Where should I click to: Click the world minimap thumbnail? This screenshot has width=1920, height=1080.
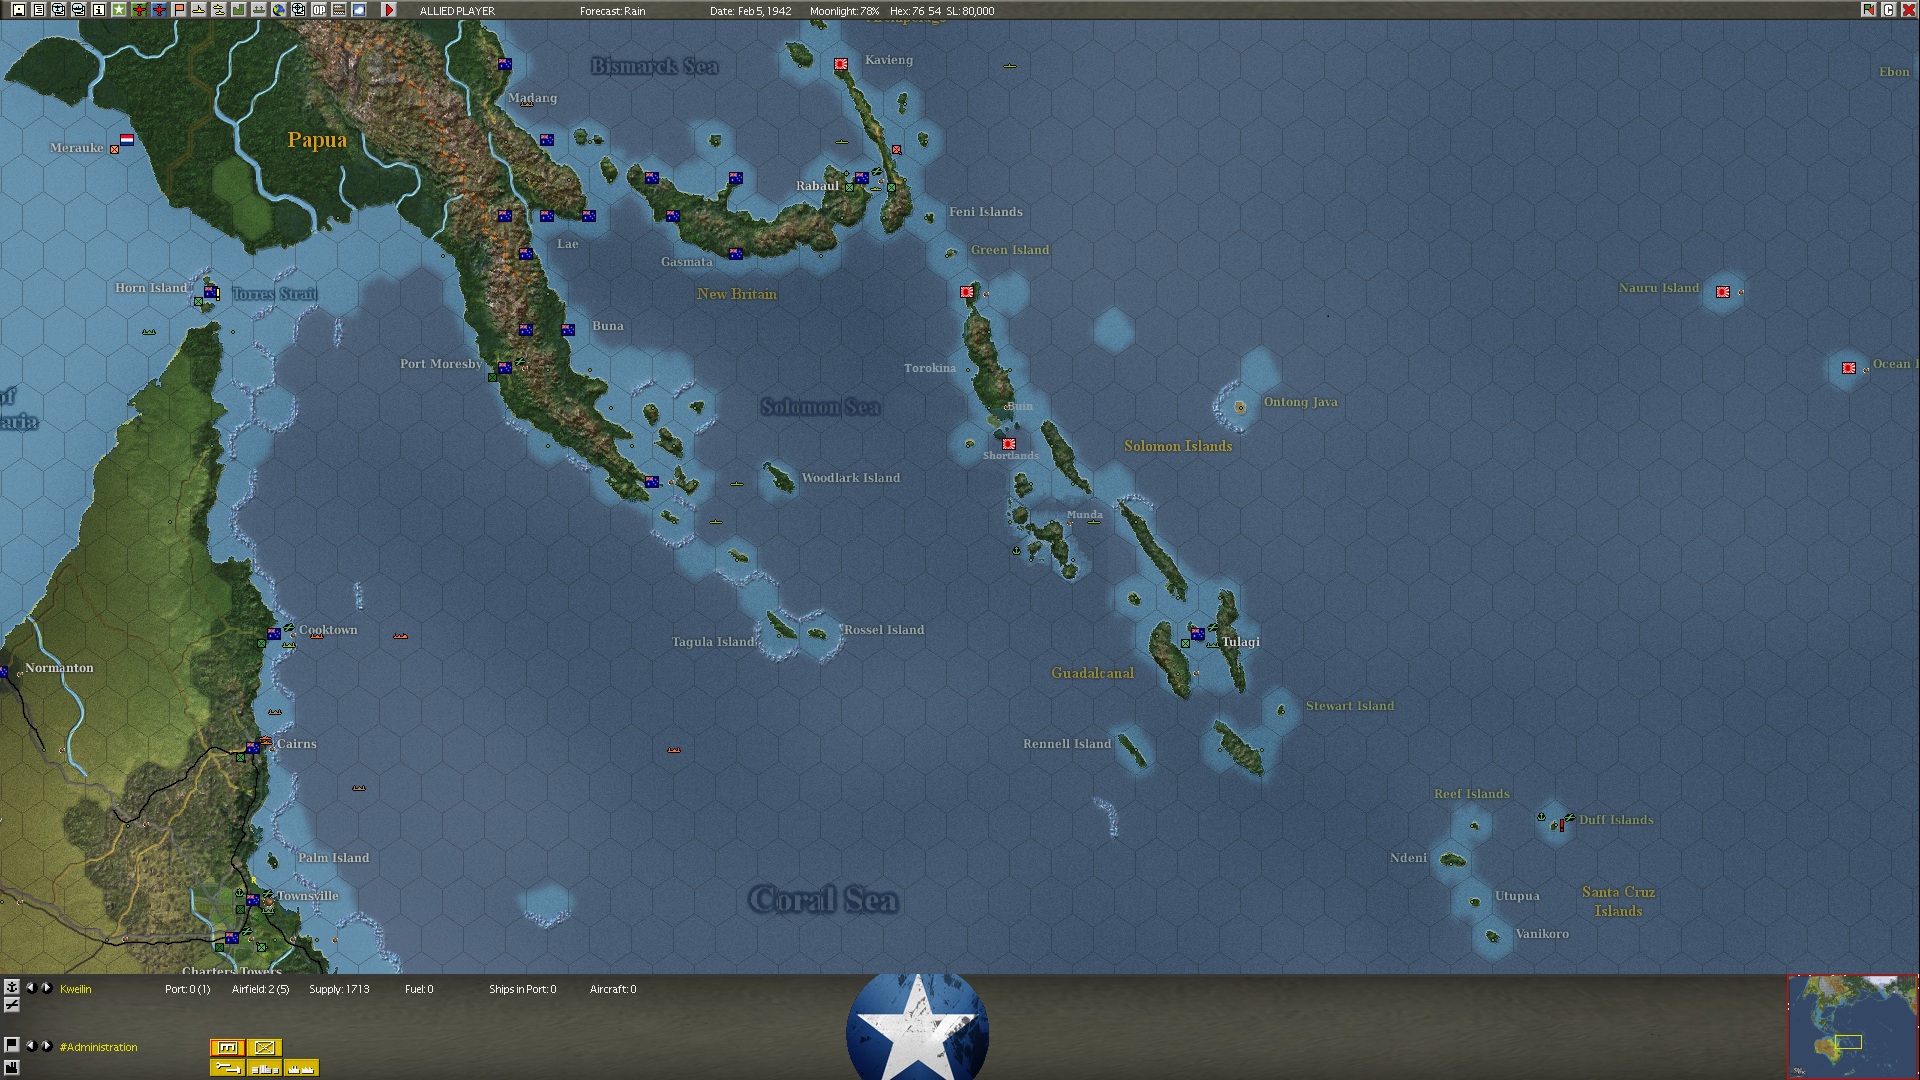(1853, 1027)
